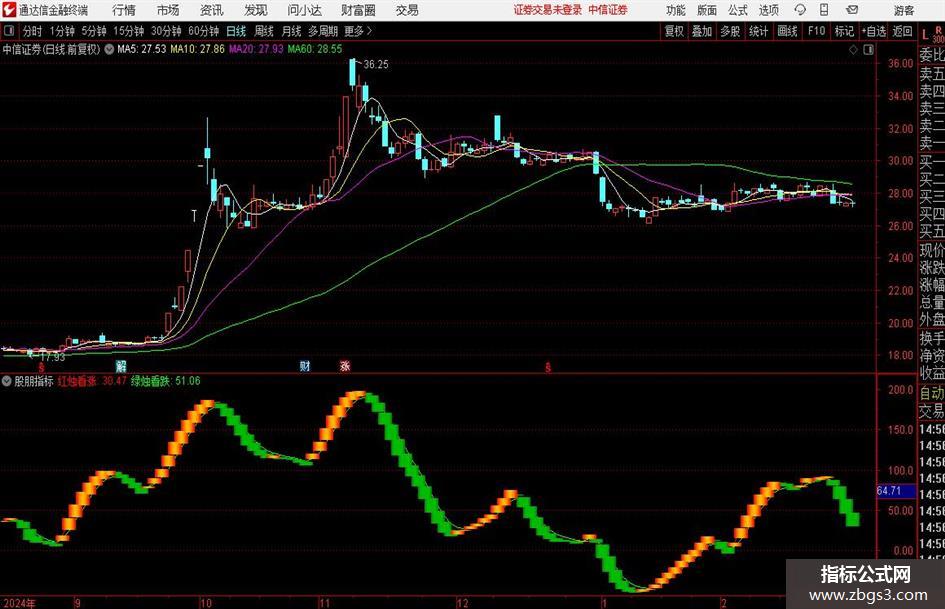Expand 更多 period options
Image resolution: width=945 pixels, height=609 pixels.
point(358,31)
